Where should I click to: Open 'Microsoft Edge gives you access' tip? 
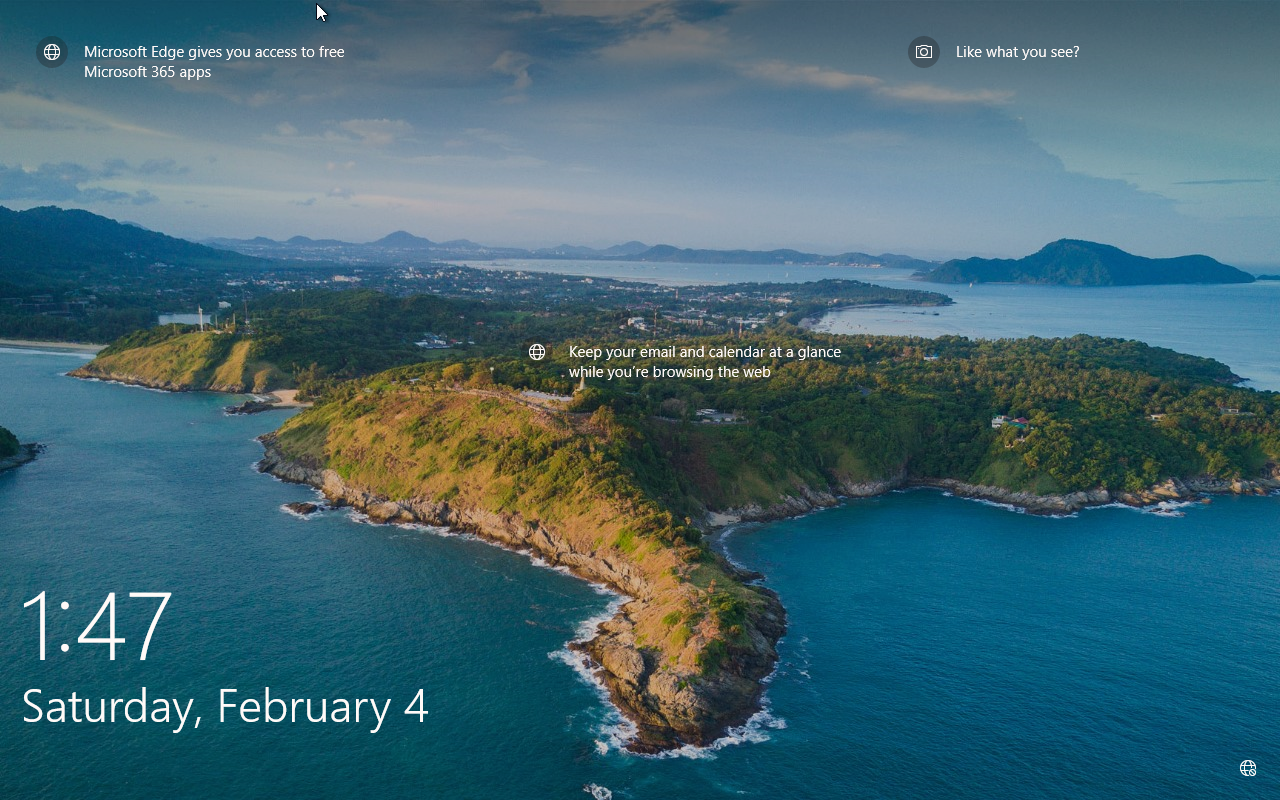[x=214, y=62]
